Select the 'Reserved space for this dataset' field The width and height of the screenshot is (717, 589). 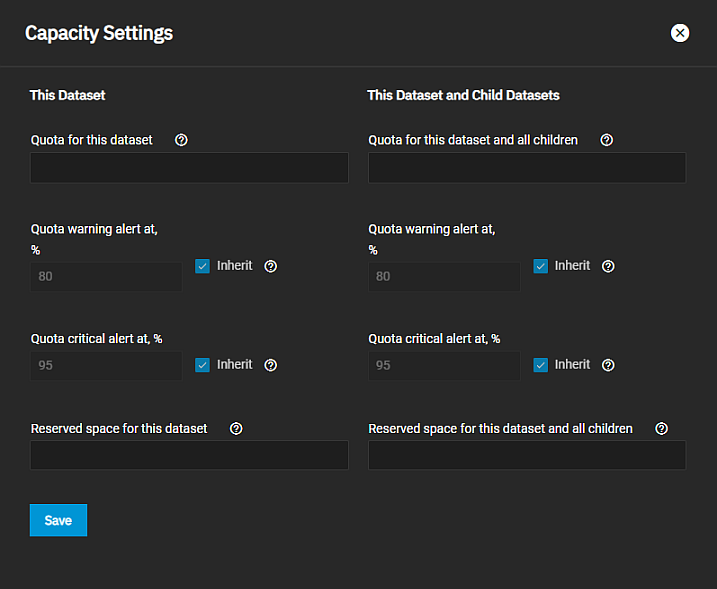coord(189,456)
